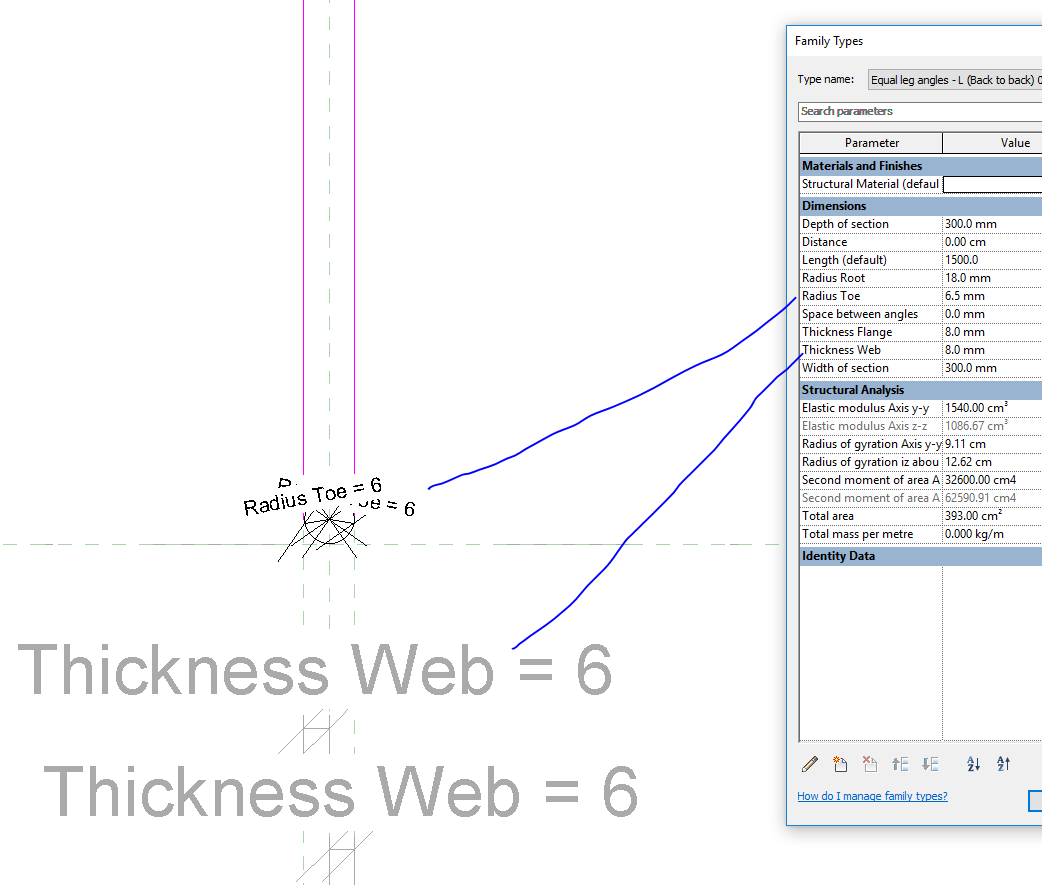Click the Value column header
Screen dimensions: 1042x885
[992, 143]
